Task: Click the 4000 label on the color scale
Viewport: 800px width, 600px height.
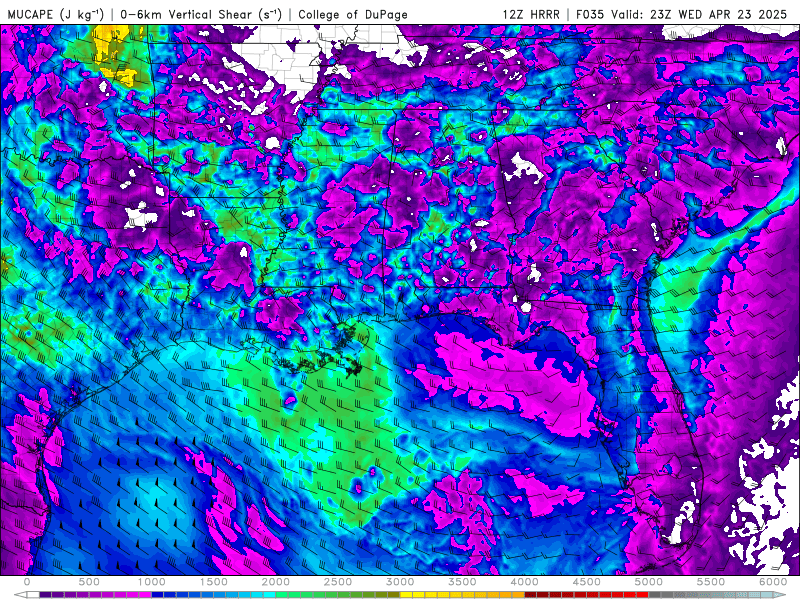Action: click(524, 582)
